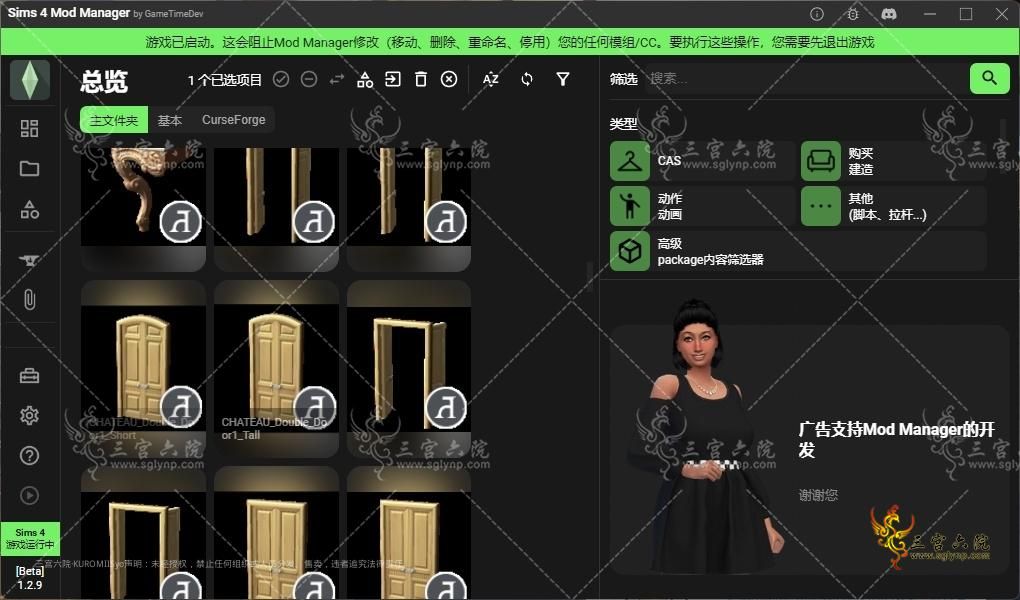Open the paperclip attachments icon in sidebar
This screenshot has height=600, width=1020.
click(x=29, y=299)
